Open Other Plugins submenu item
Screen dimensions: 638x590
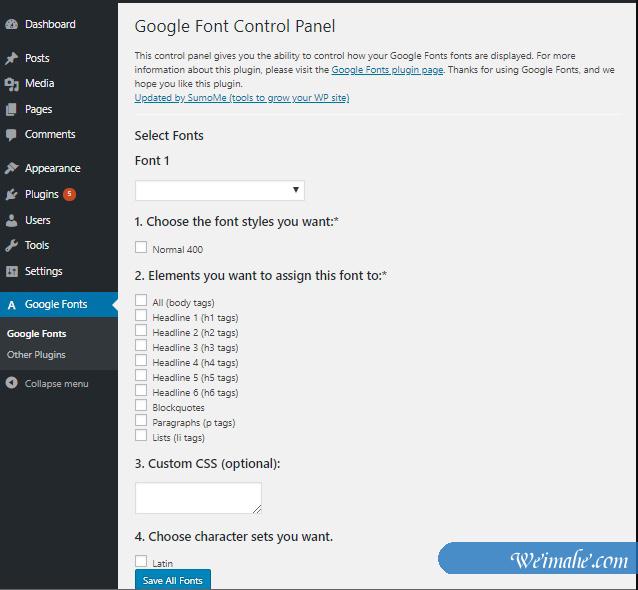36,355
